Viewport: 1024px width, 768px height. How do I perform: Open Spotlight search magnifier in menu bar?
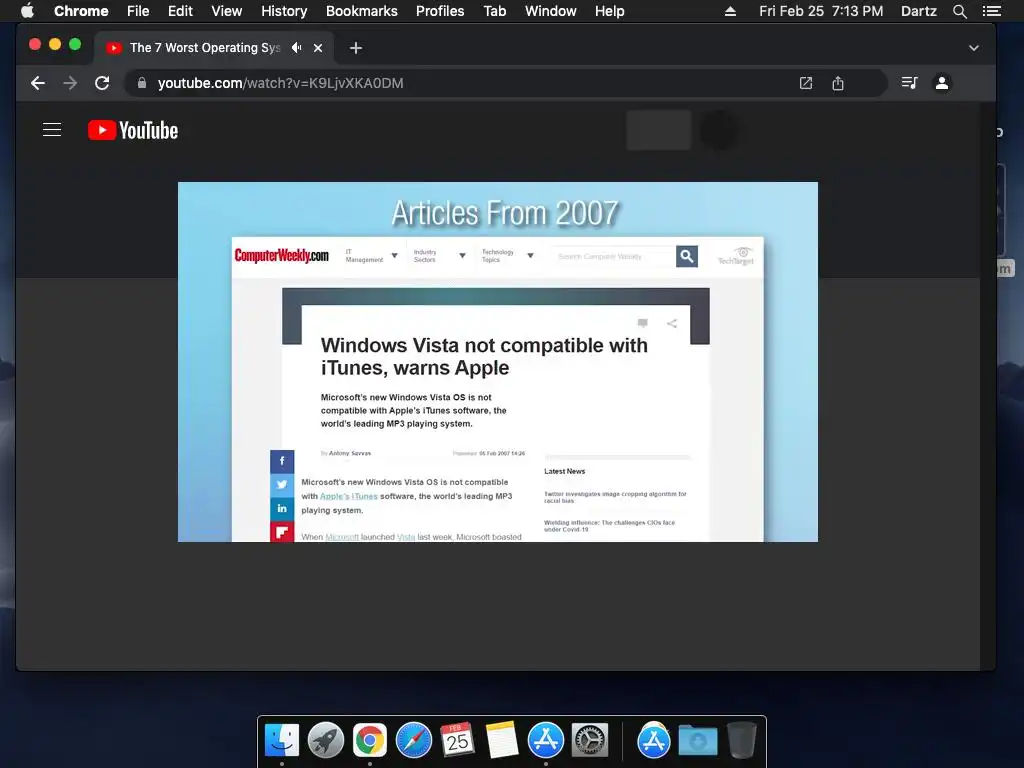tap(959, 11)
